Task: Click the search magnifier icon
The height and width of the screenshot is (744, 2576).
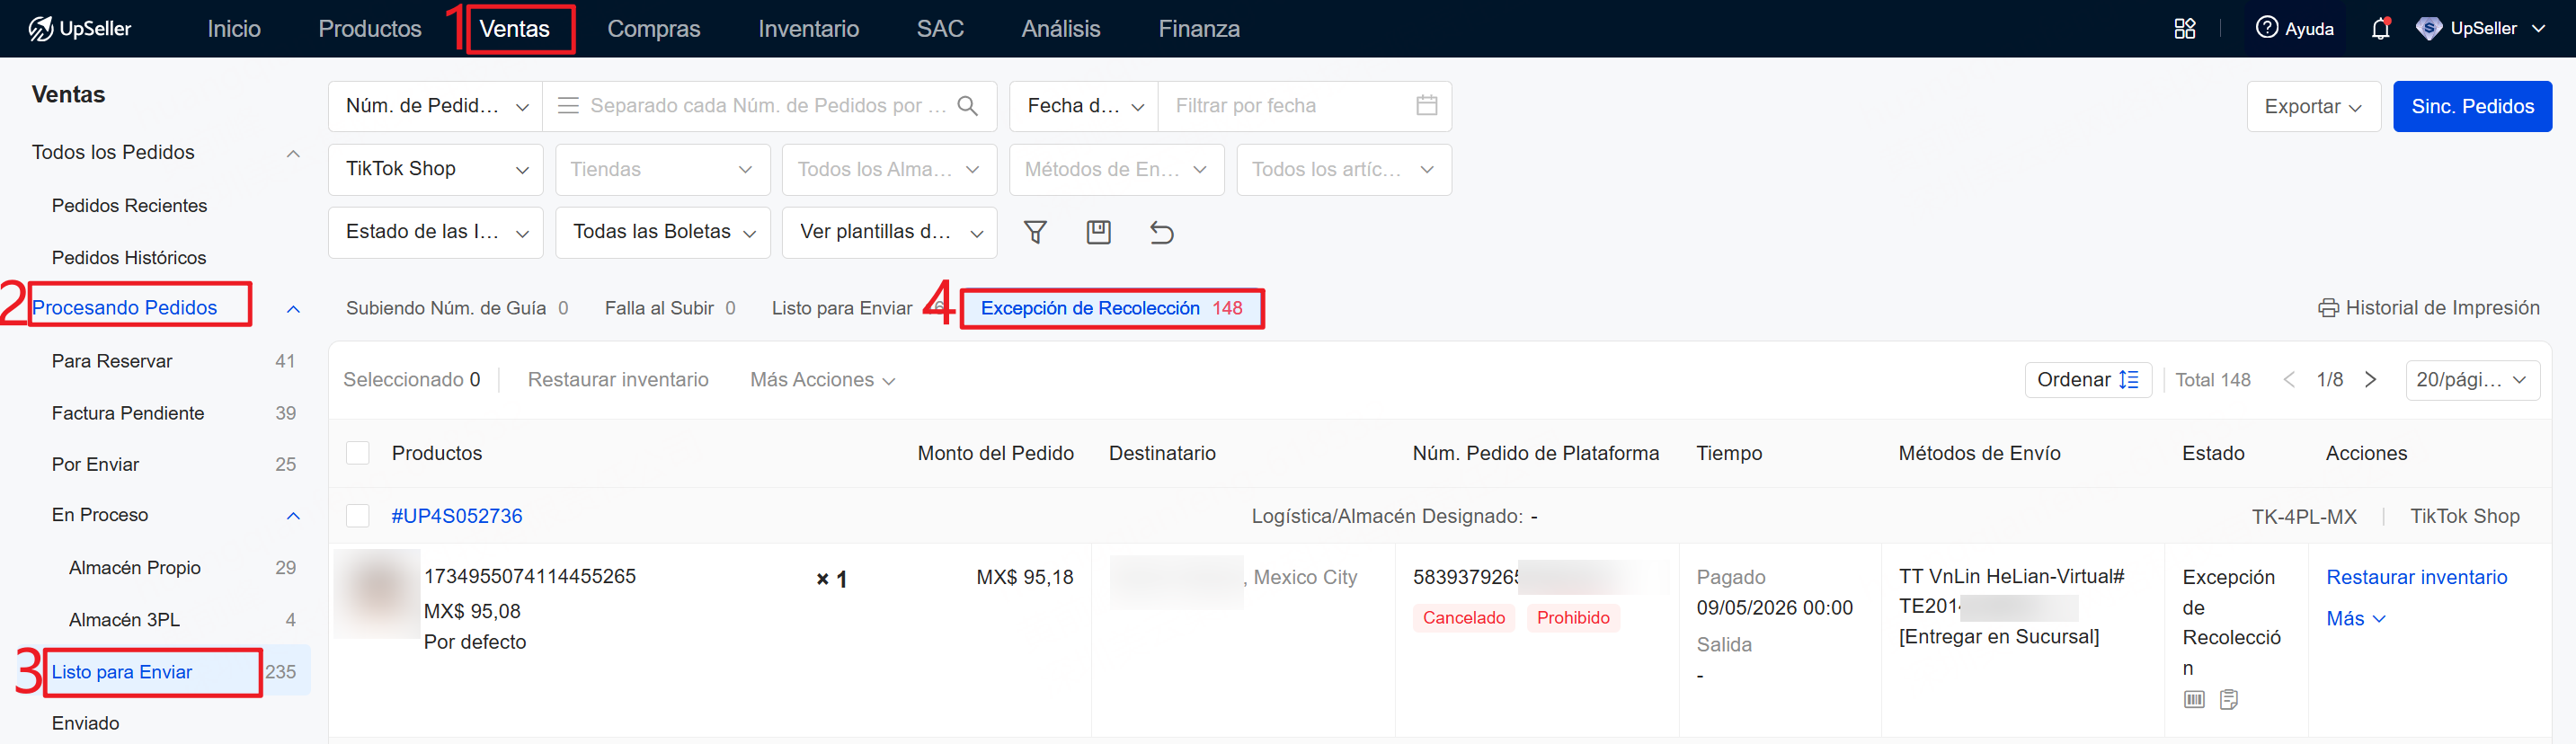Action: pyautogui.click(x=967, y=106)
